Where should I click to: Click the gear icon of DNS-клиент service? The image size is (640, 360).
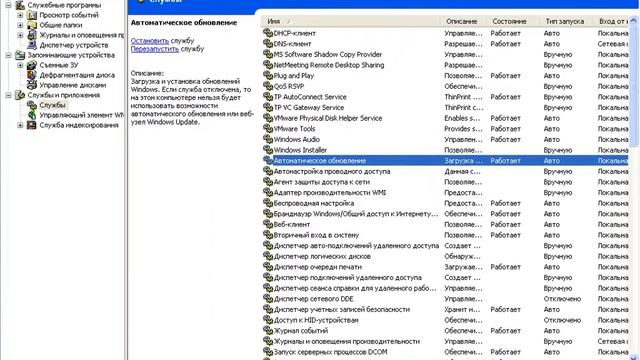[x=268, y=44]
